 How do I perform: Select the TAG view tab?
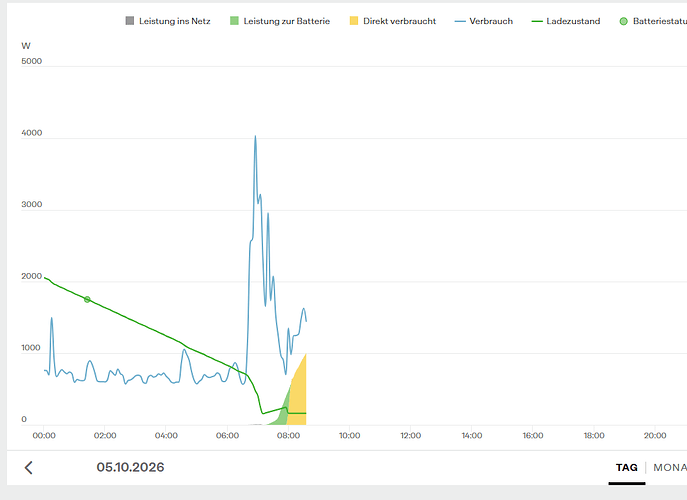627,468
